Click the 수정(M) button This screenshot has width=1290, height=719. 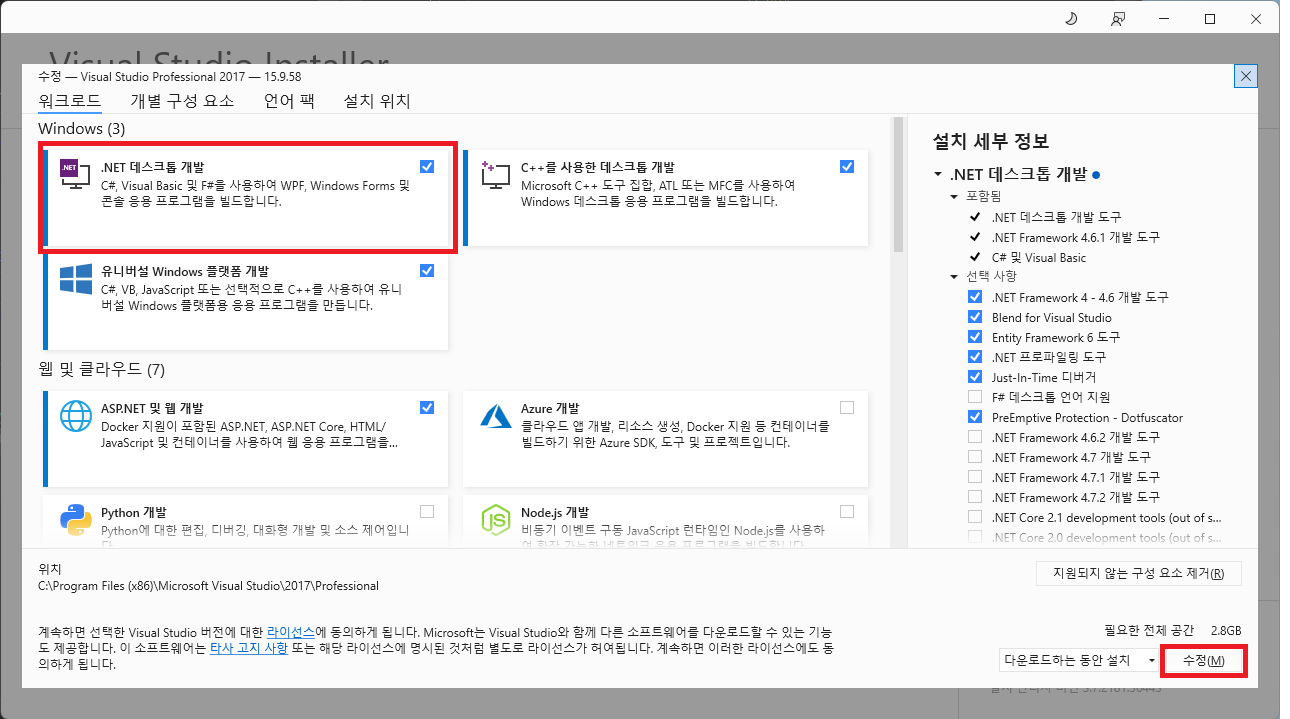[1203, 661]
